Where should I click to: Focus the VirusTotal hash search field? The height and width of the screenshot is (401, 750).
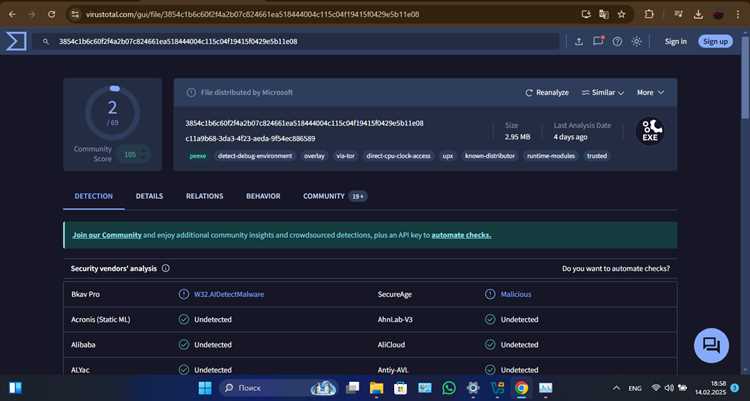coord(297,42)
